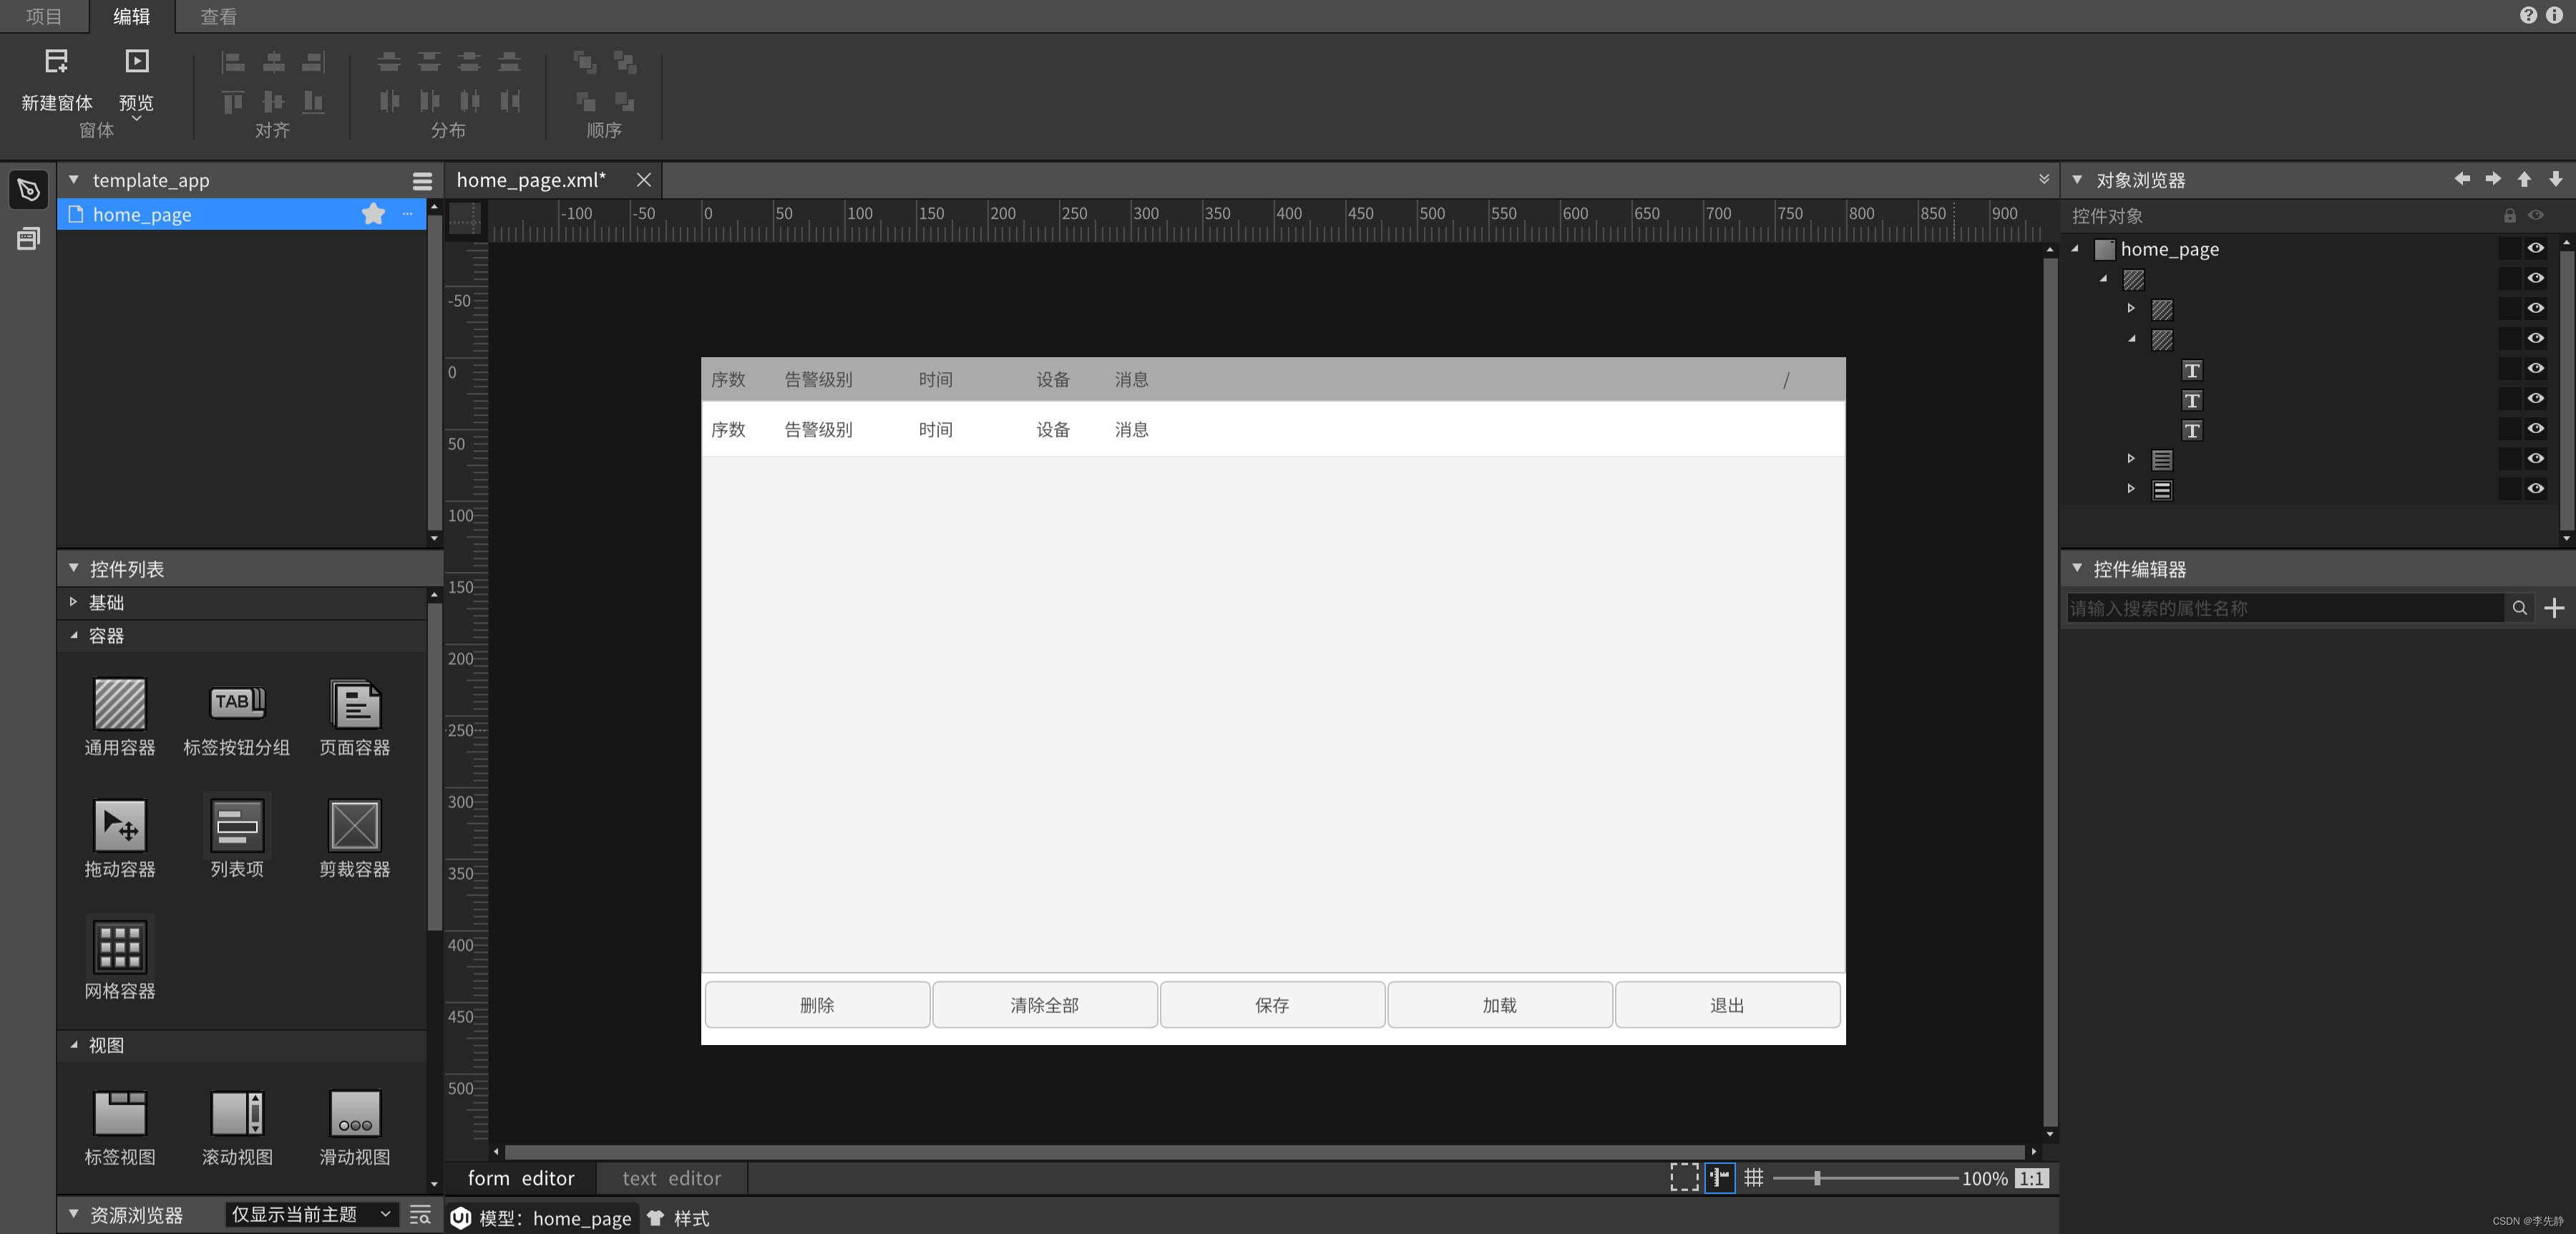The image size is (2576, 1234).
Task: Open the 样式 style tab at bottom
Action: (679, 1218)
